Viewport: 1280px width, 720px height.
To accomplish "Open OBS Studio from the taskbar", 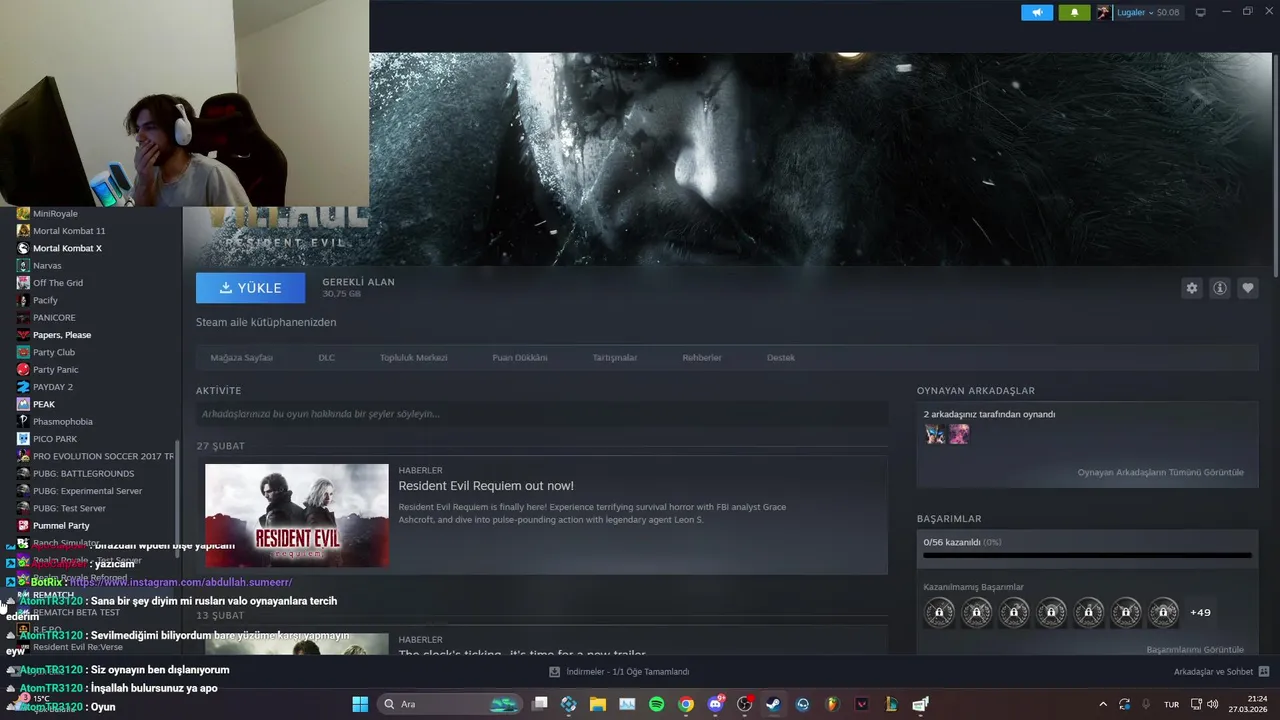I will [x=744, y=704].
